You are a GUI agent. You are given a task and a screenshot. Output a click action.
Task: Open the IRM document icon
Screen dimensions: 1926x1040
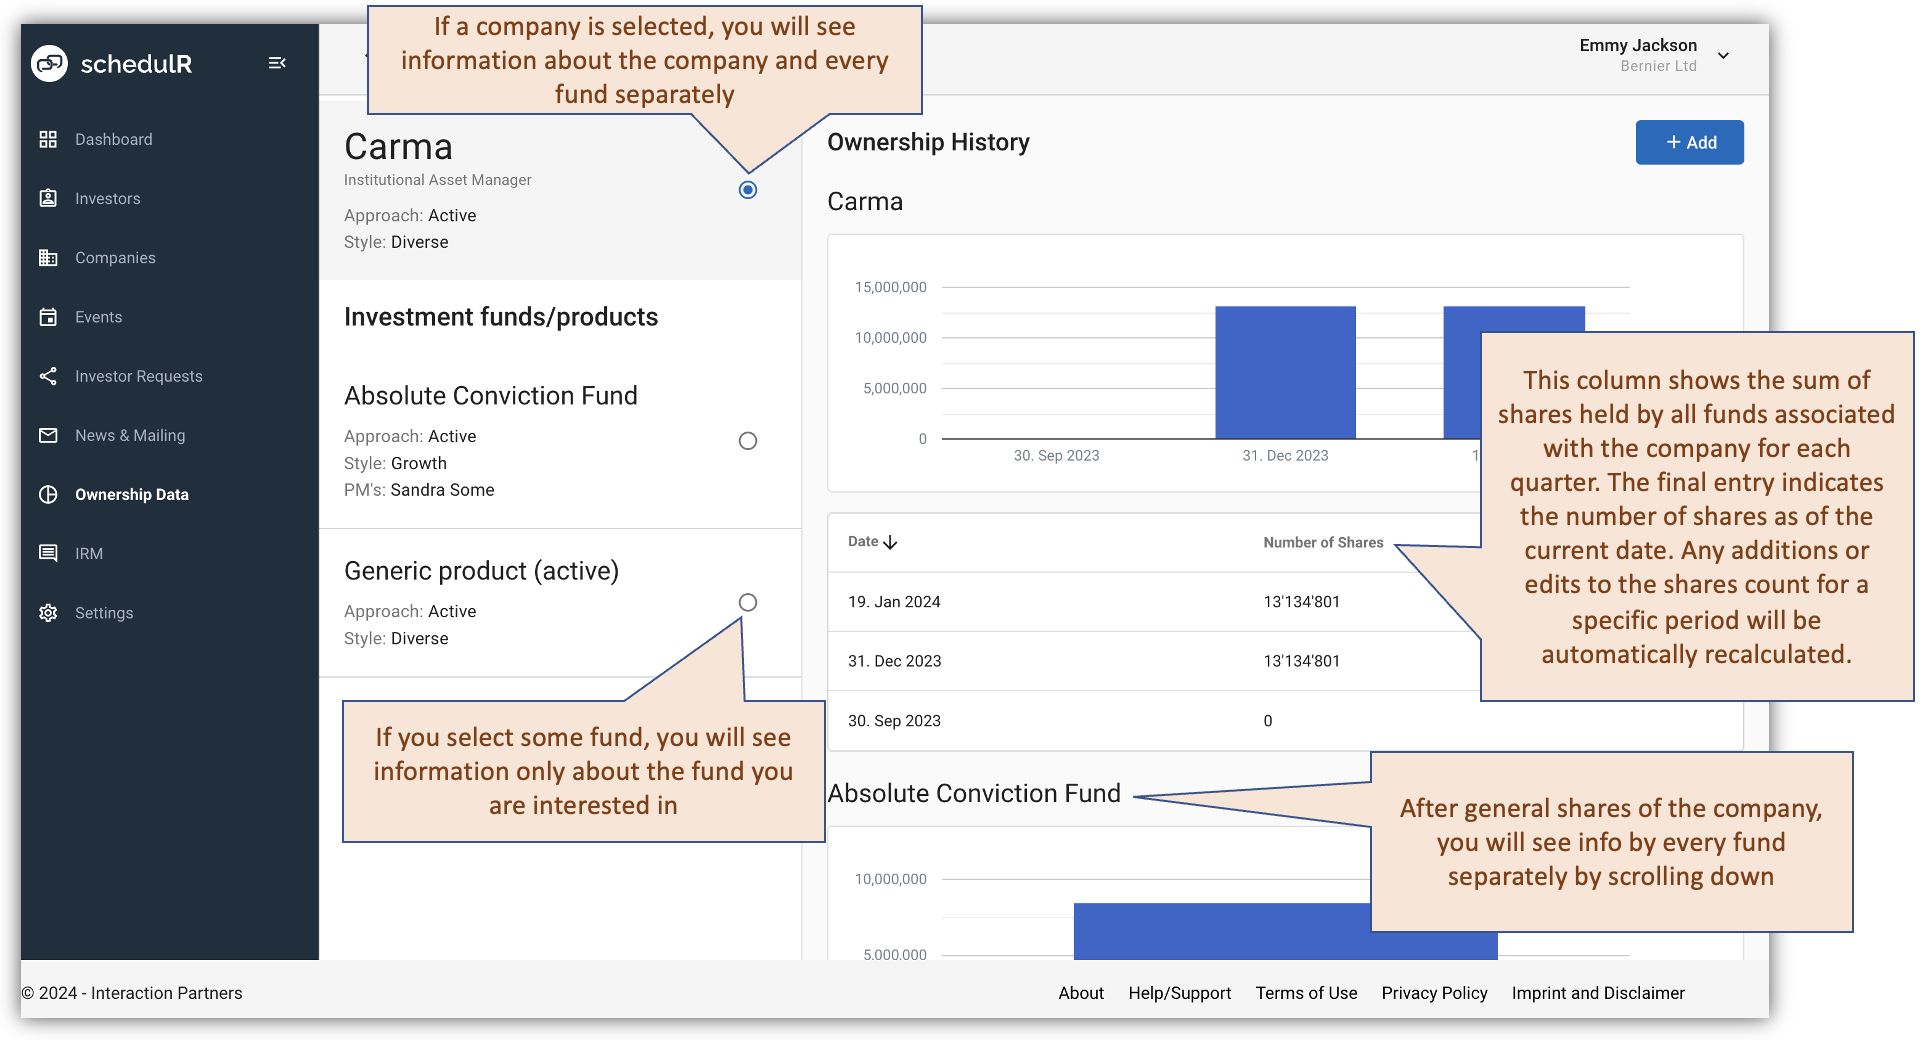coord(47,553)
